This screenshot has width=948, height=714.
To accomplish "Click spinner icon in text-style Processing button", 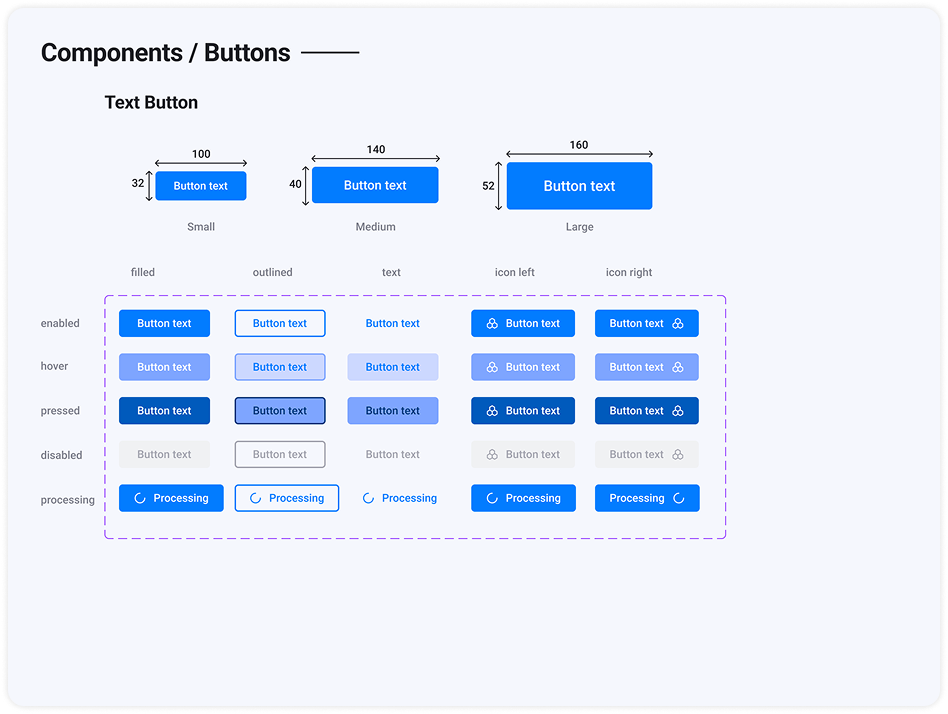I will click(368, 498).
